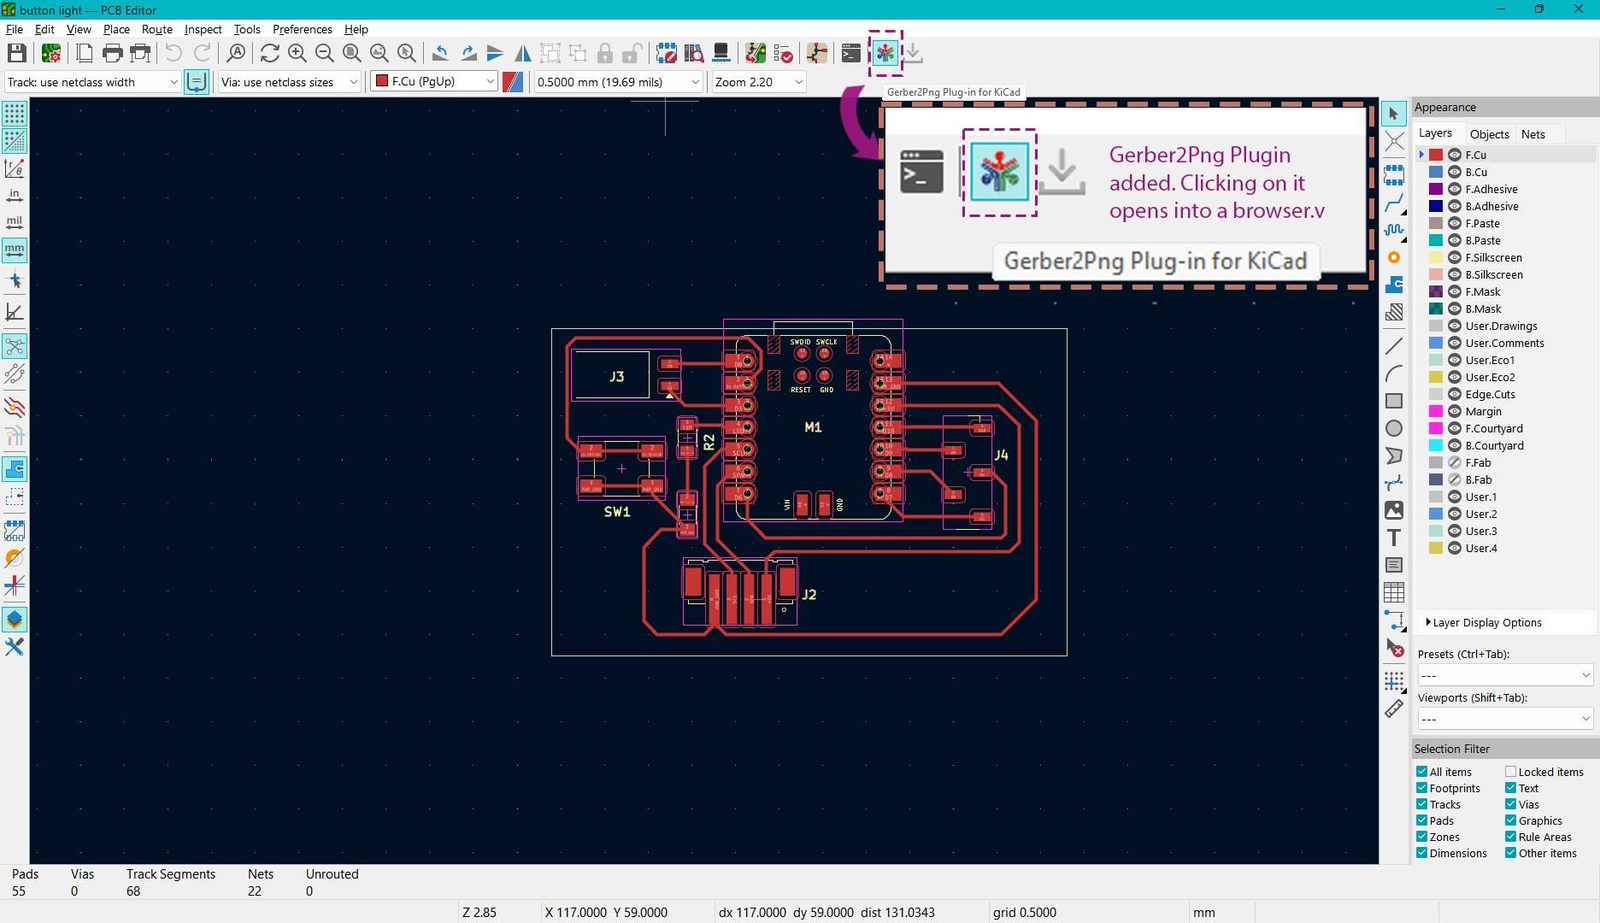This screenshot has height=923, width=1600.
Task: Select the Draw Arc tool
Action: click(1394, 374)
